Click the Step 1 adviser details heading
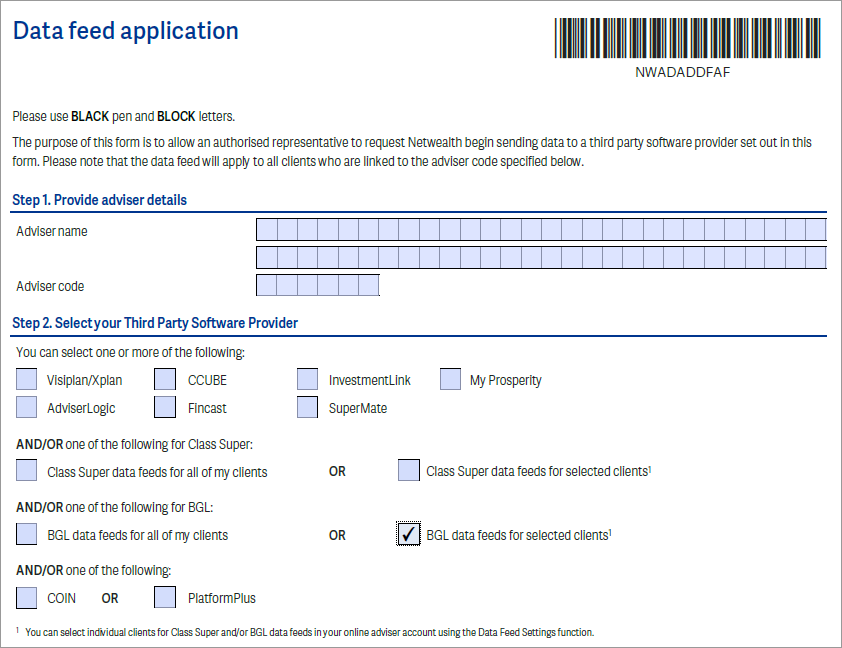Viewport: 842px width, 648px height. point(99,200)
